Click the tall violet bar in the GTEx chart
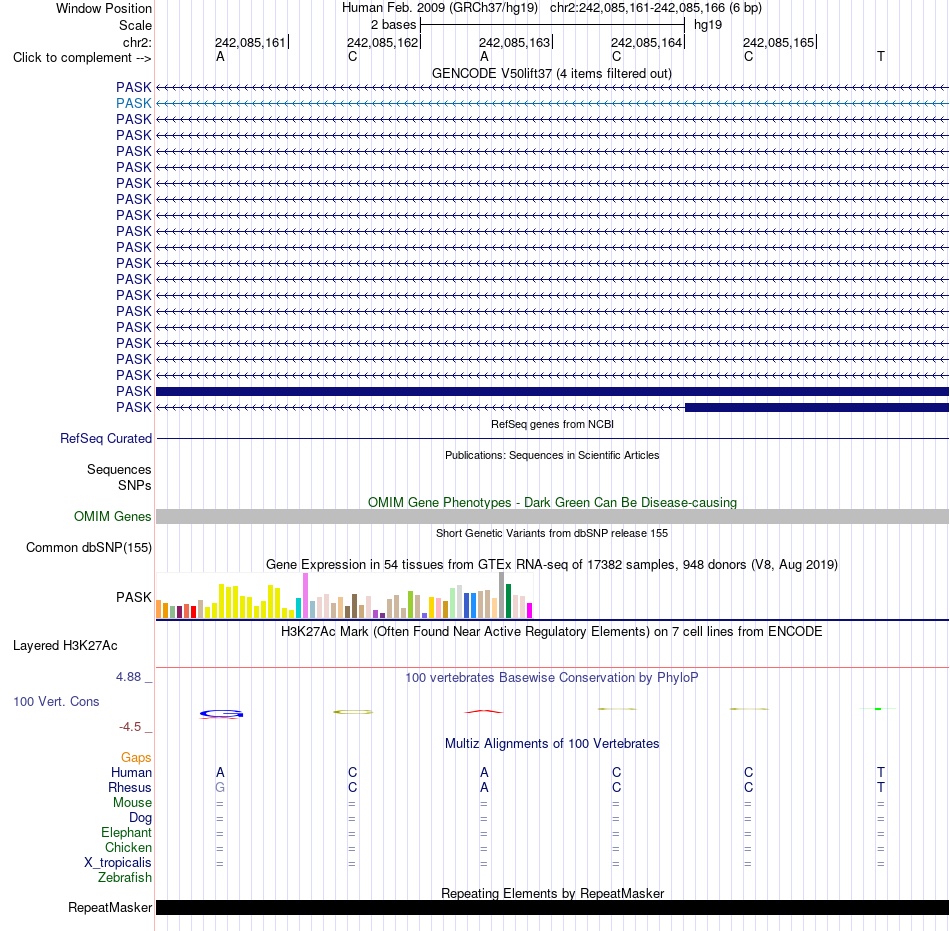 (x=305, y=595)
